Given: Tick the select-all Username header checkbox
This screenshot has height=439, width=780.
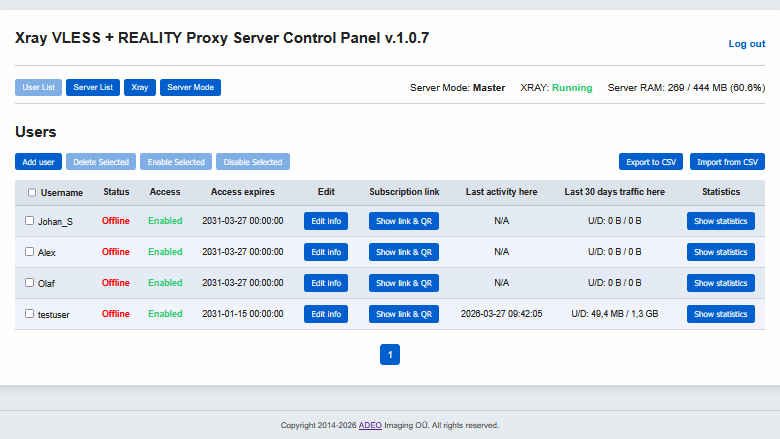Looking at the screenshot, I should [32, 193].
